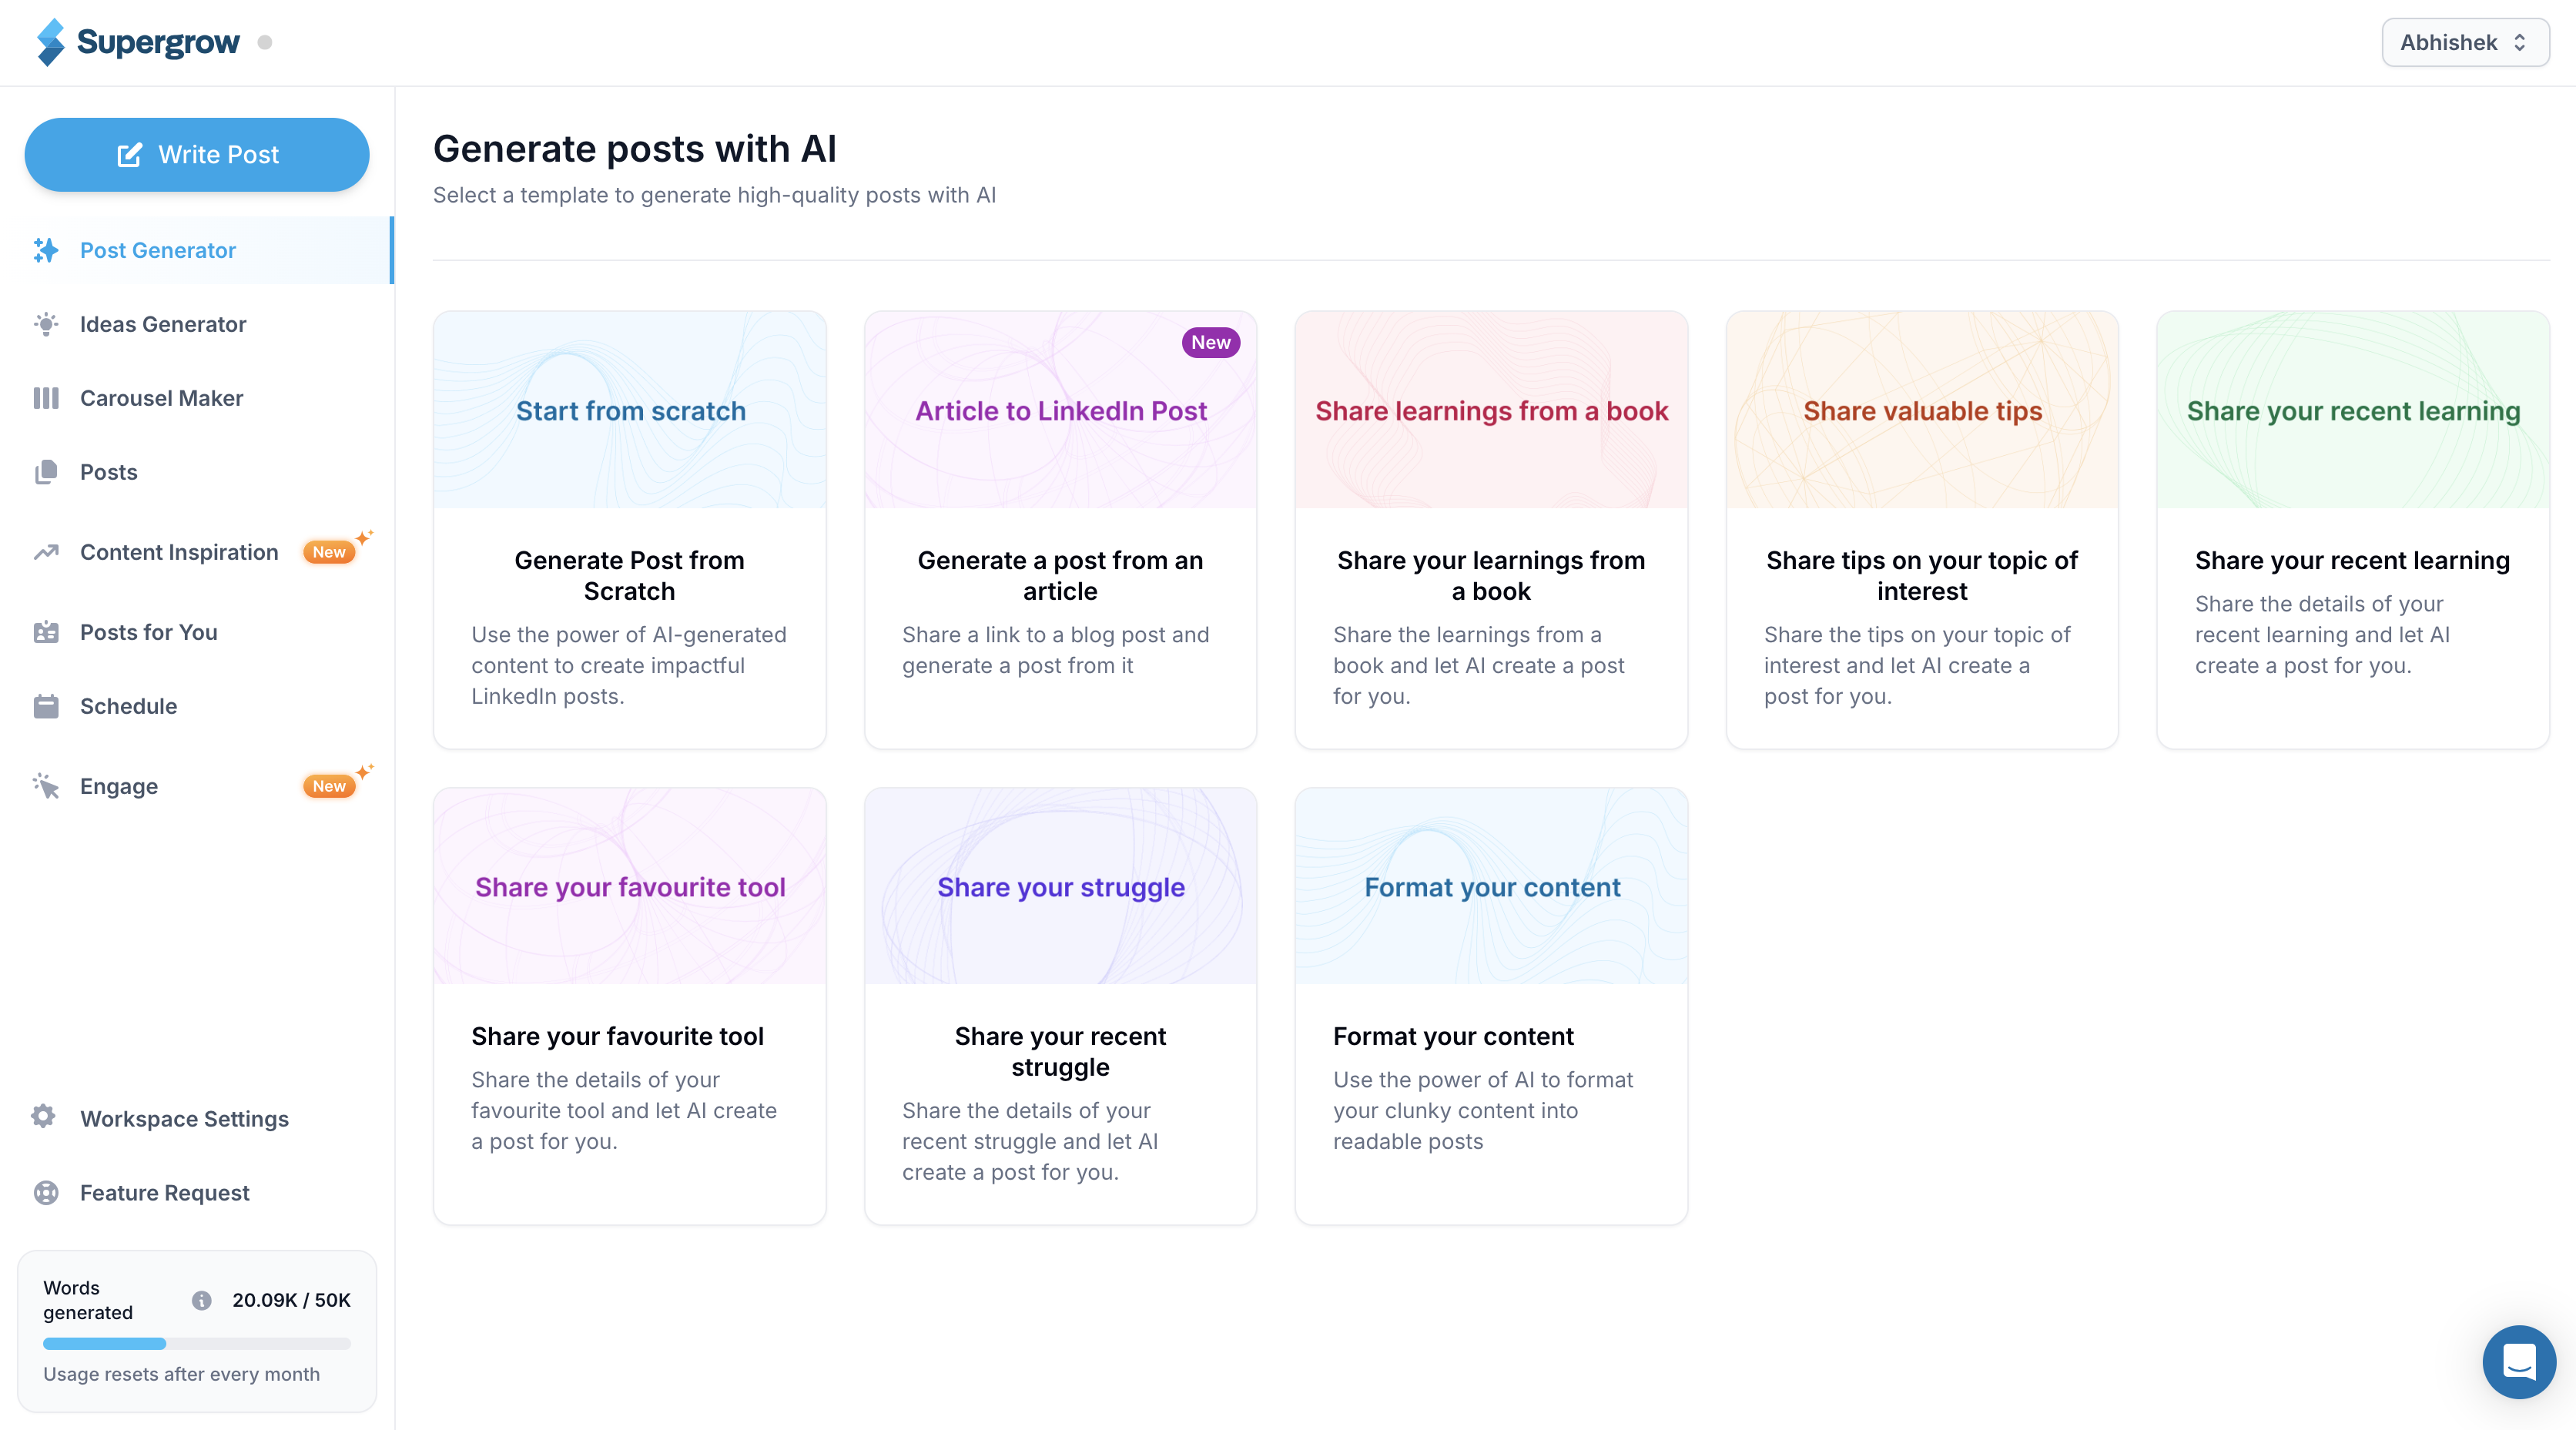Open the Posts section in sidebar
This screenshot has height=1430, width=2576.
tap(108, 472)
